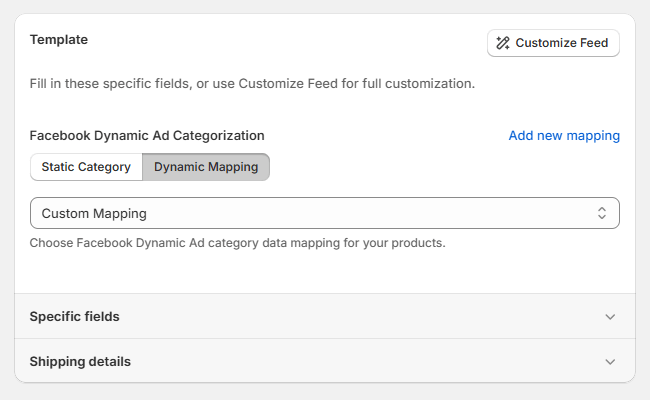Switch to Static Category option

[86, 167]
